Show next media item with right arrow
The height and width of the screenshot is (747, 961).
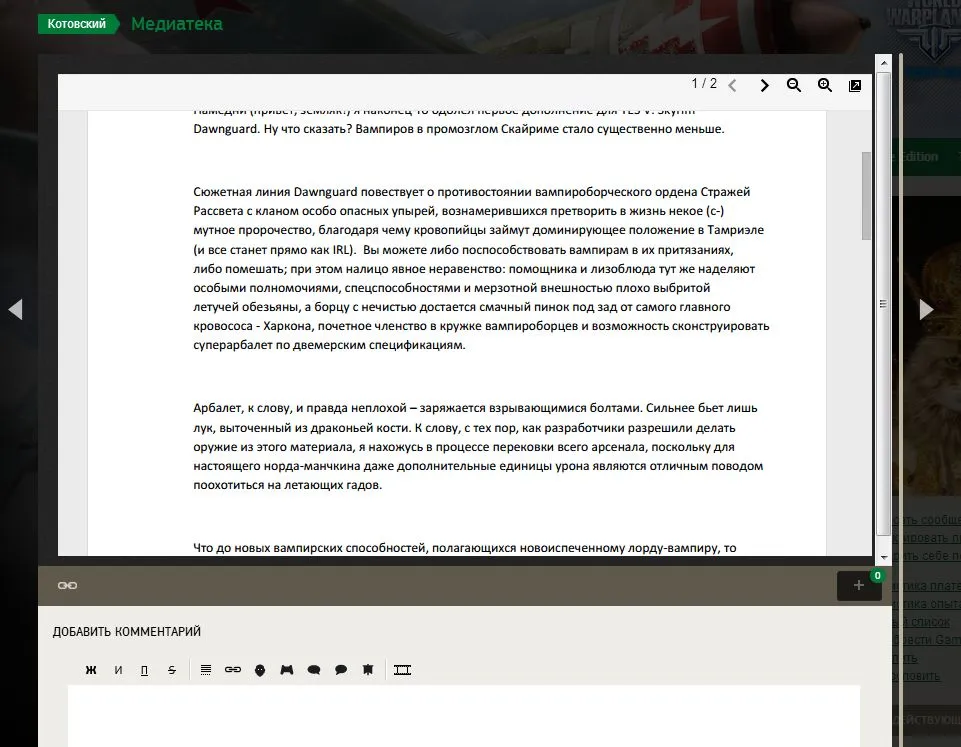[926, 309]
